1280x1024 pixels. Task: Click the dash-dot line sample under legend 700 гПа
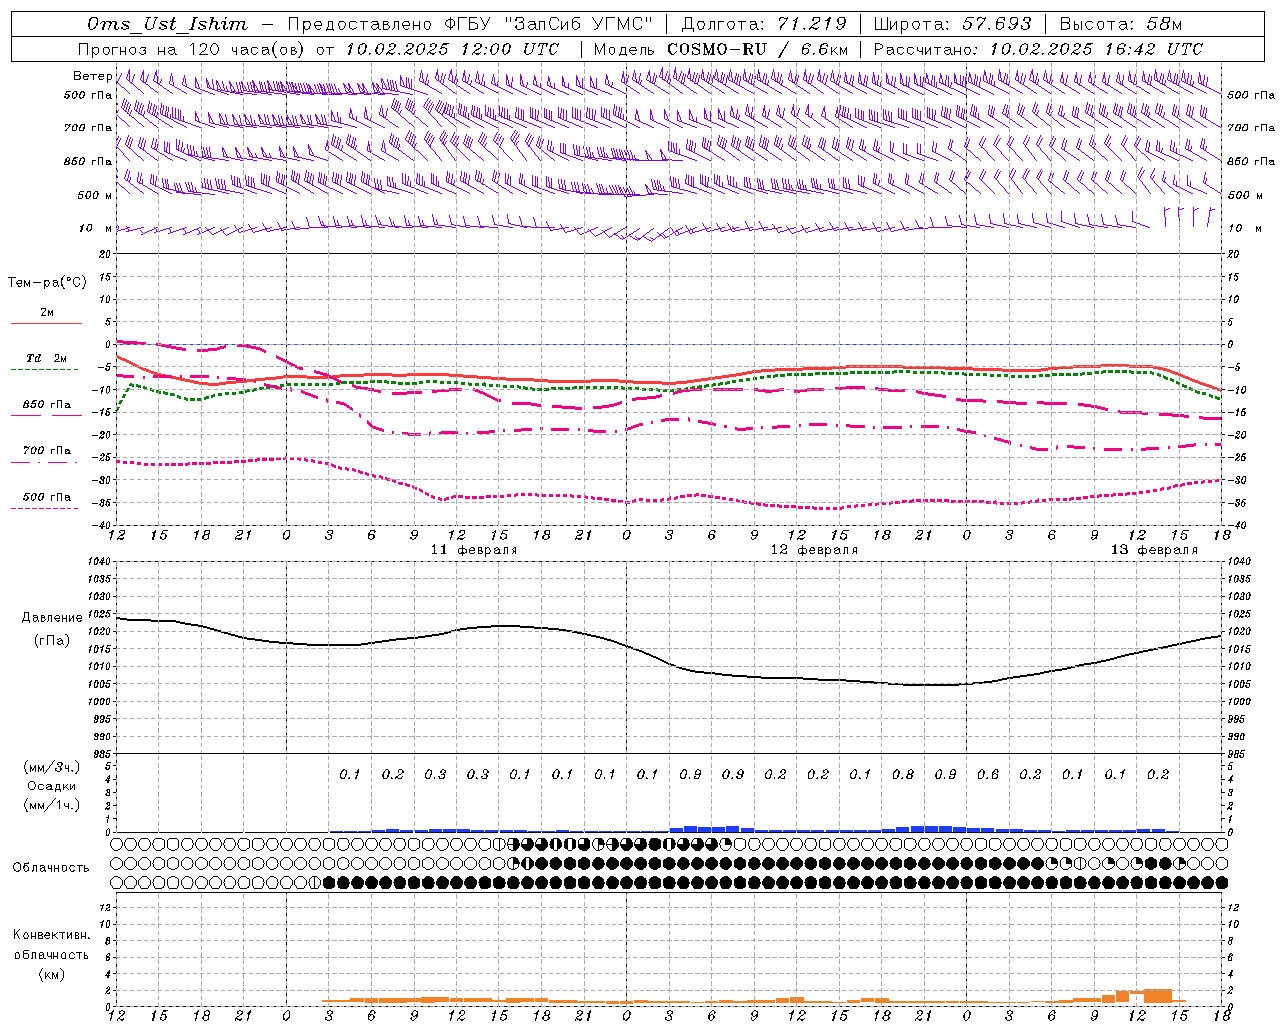click(x=45, y=462)
